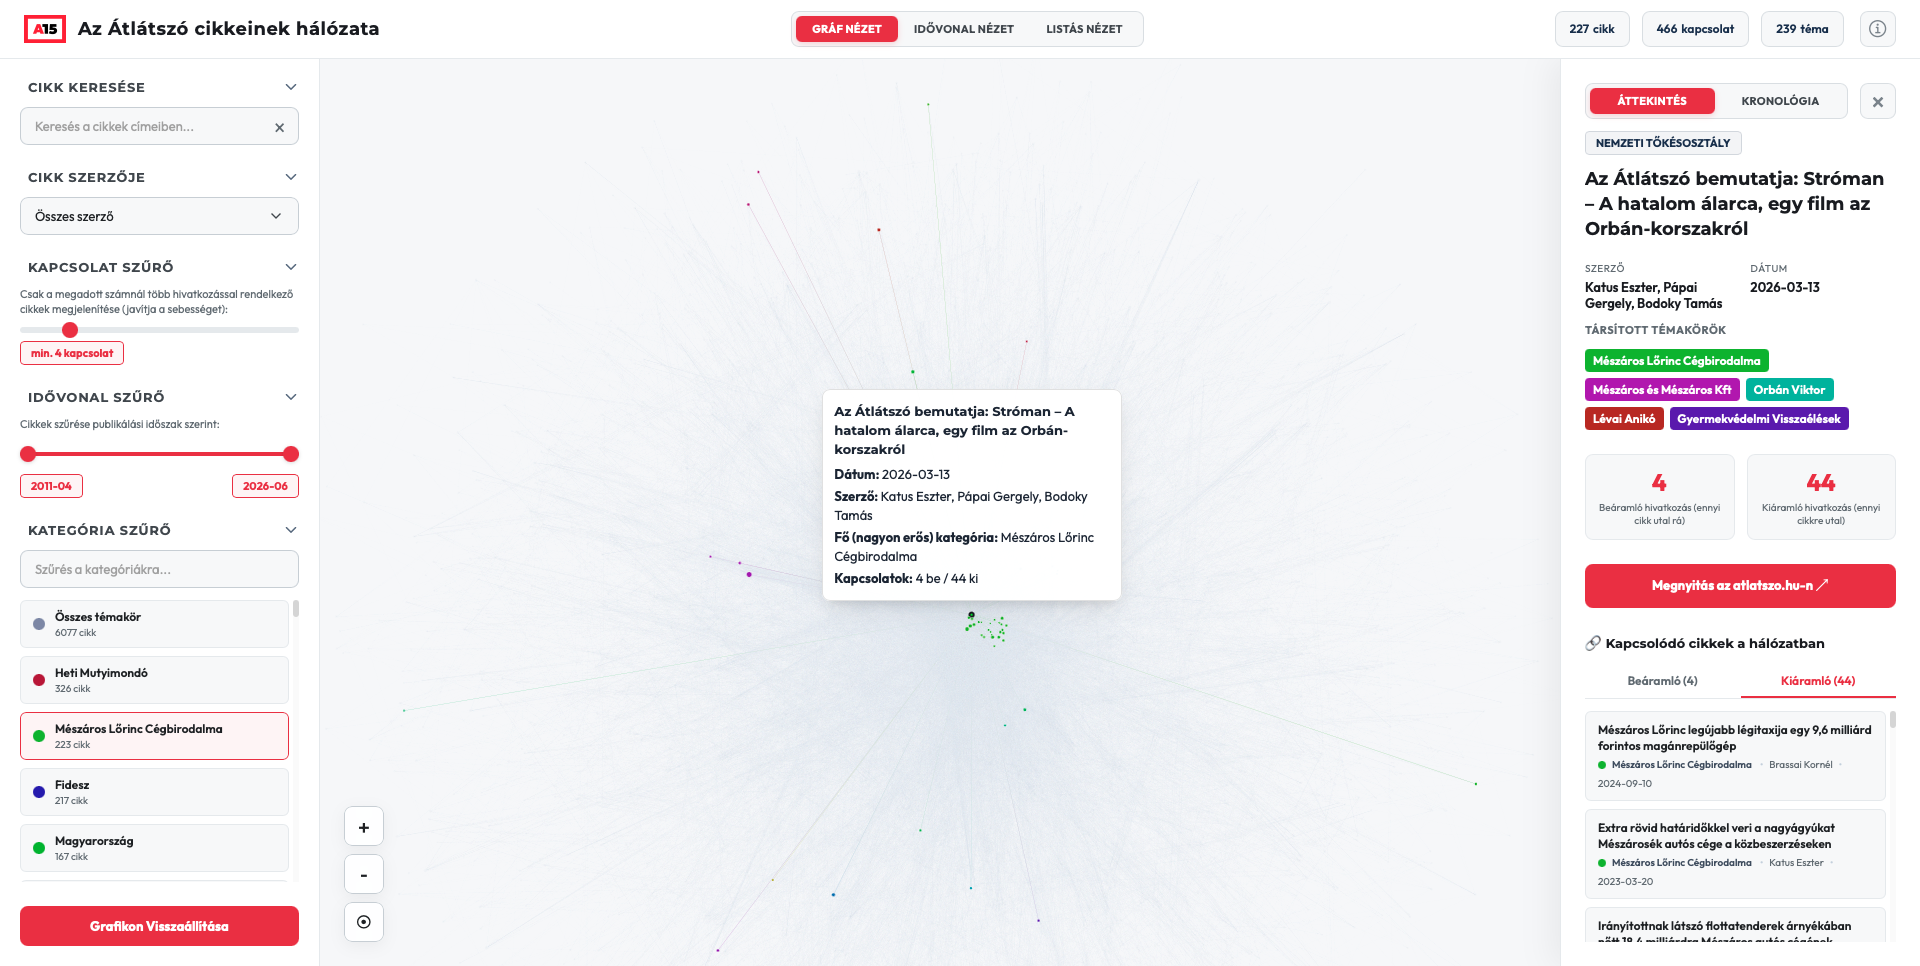Clear the article search field X icon
Image resolution: width=1920 pixels, height=966 pixels.
tap(279, 127)
